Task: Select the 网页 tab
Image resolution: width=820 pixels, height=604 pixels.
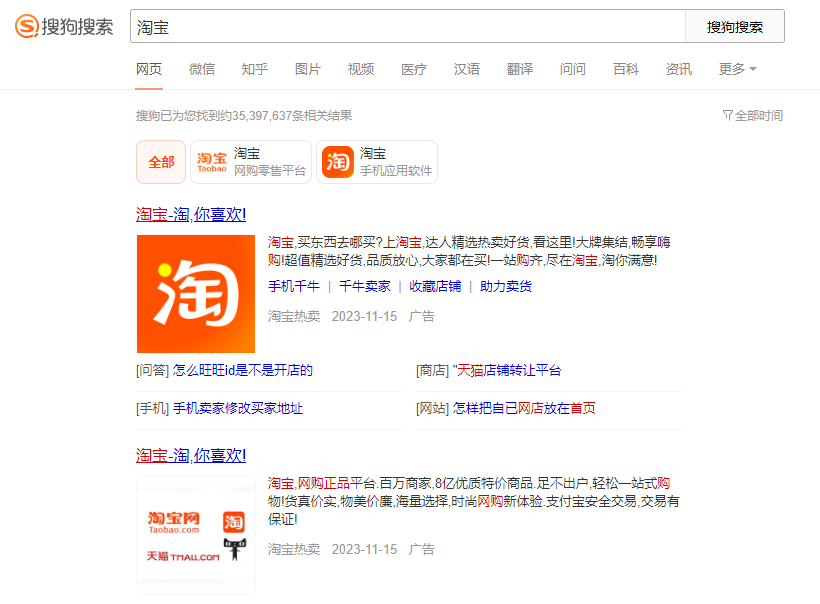Action: [x=149, y=69]
